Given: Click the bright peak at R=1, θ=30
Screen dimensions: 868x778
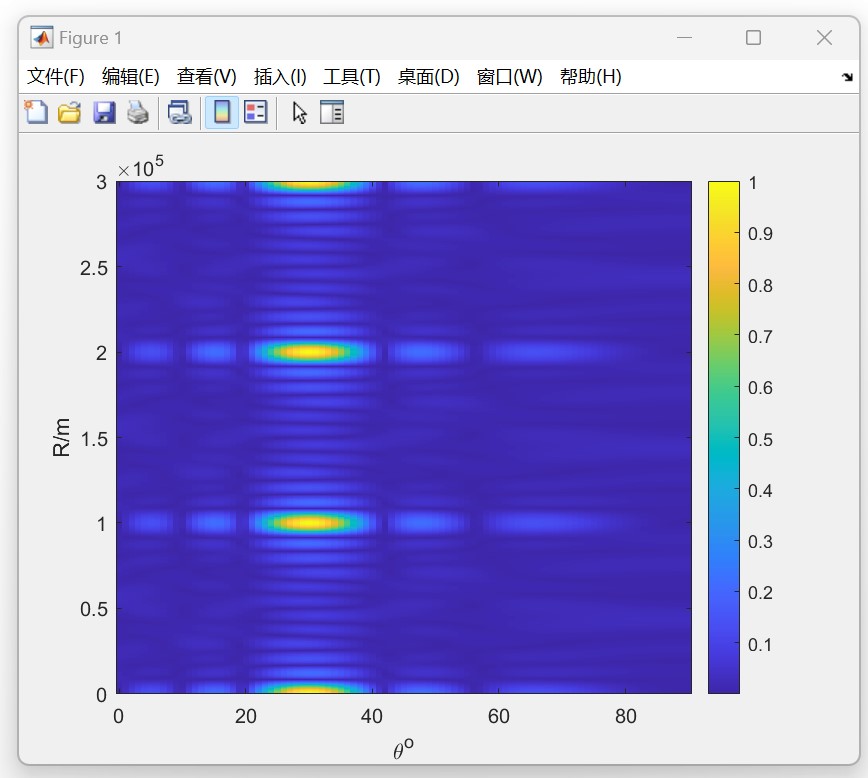Looking at the screenshot, I should [311, 522].
